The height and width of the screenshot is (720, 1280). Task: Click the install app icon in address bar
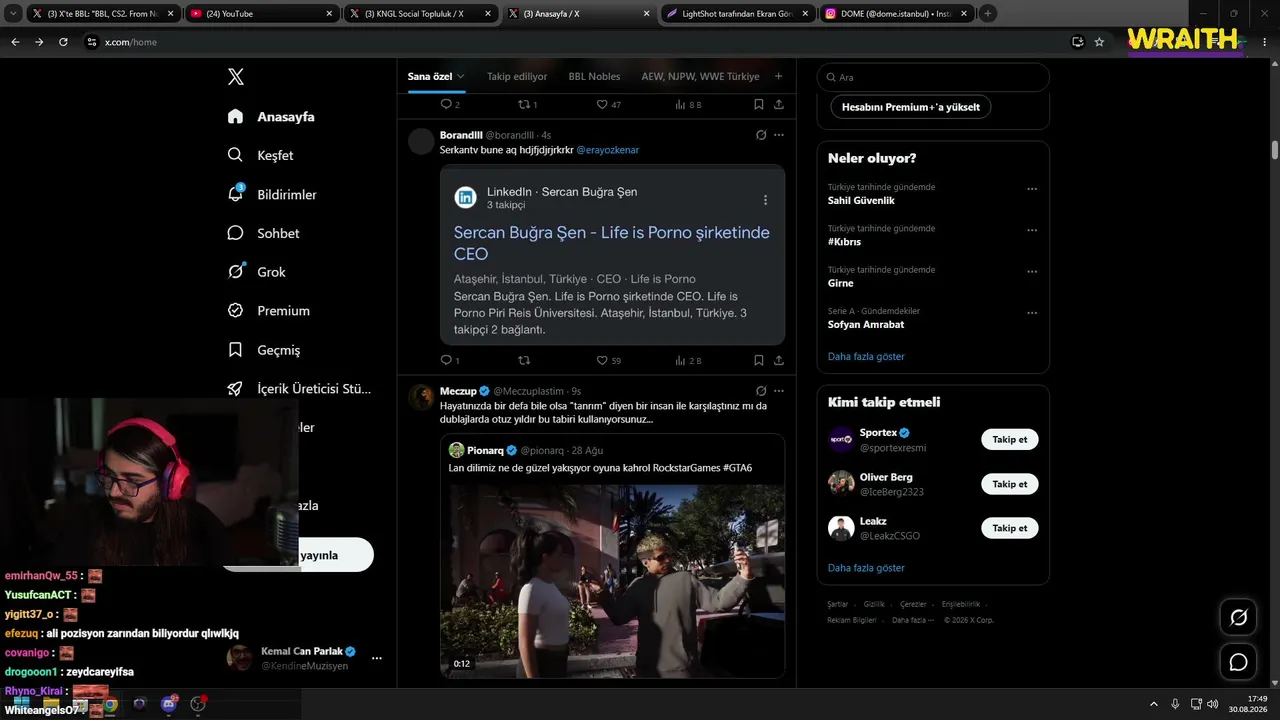pyautogui.click(x=1077, y=42)
